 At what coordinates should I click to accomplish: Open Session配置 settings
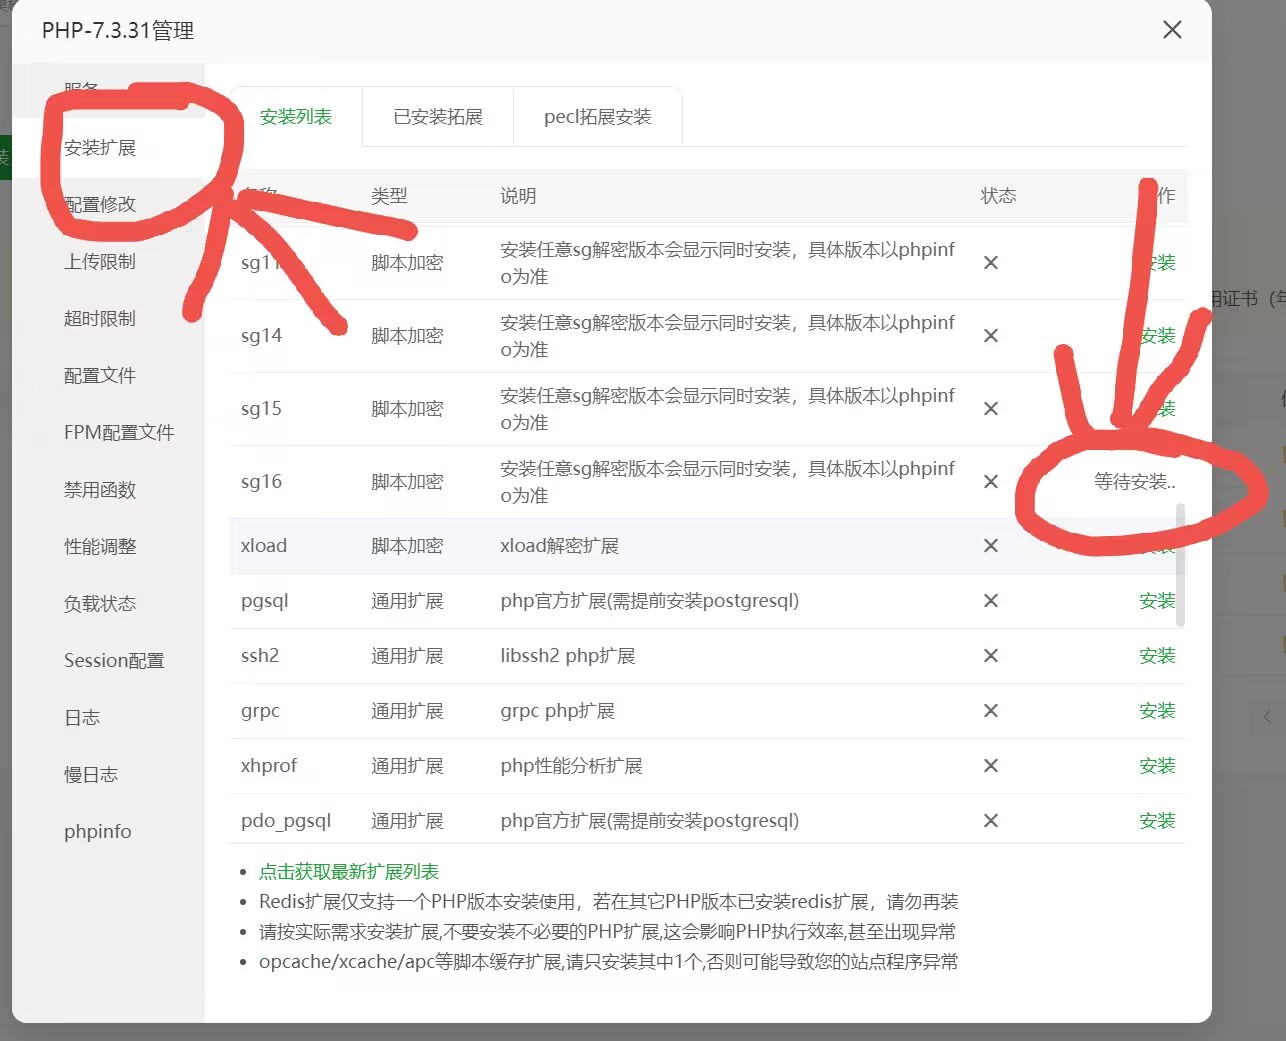pos(114,660)
